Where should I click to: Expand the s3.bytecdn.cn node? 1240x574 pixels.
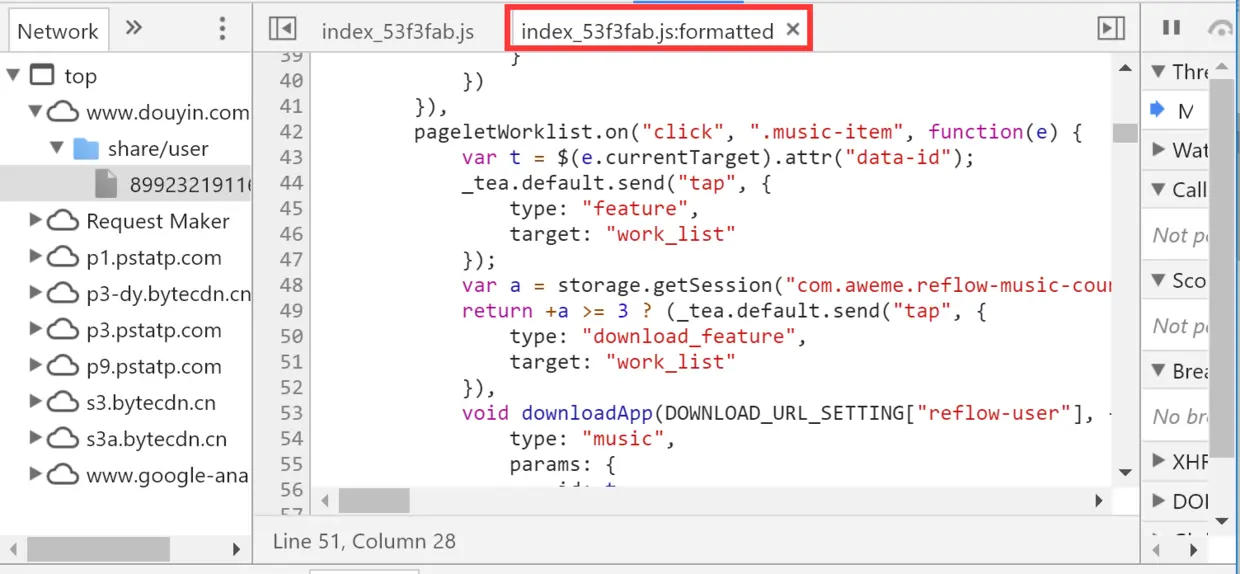[36, 403]
